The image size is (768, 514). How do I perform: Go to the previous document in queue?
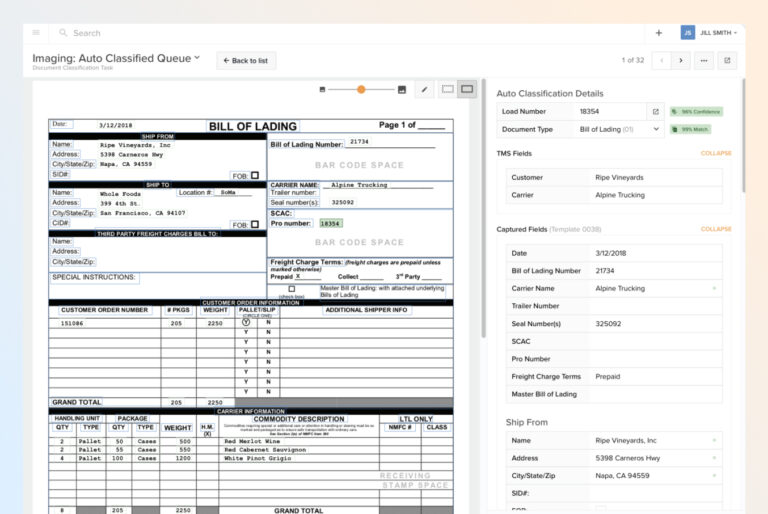[x=662, y=60]
